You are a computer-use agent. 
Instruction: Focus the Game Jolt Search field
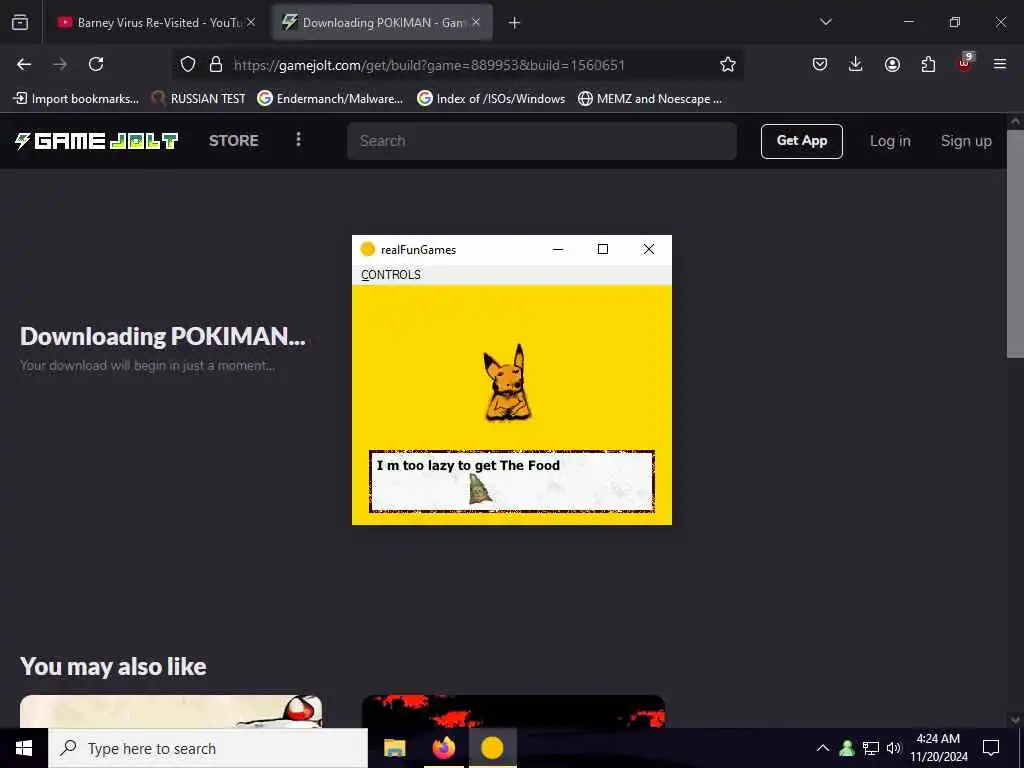coord(542,141)
